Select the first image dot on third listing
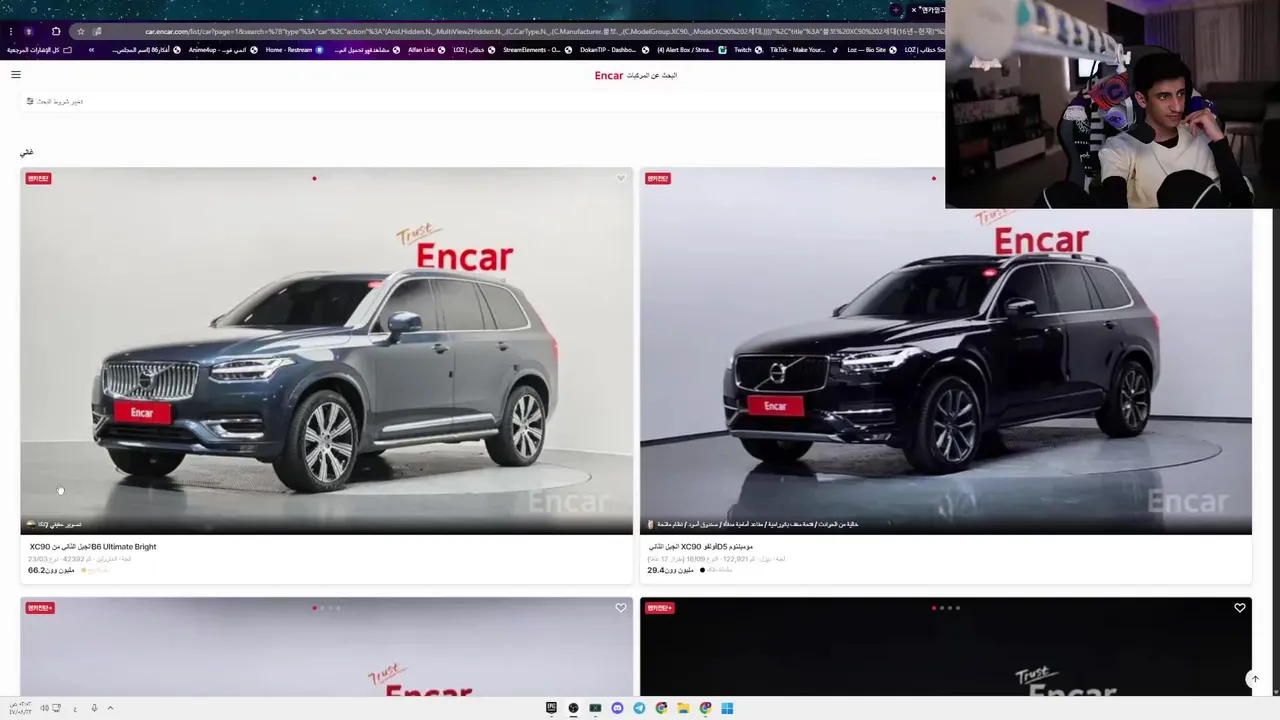Screen dimensions: 1280x720 (x=314, y=608)
